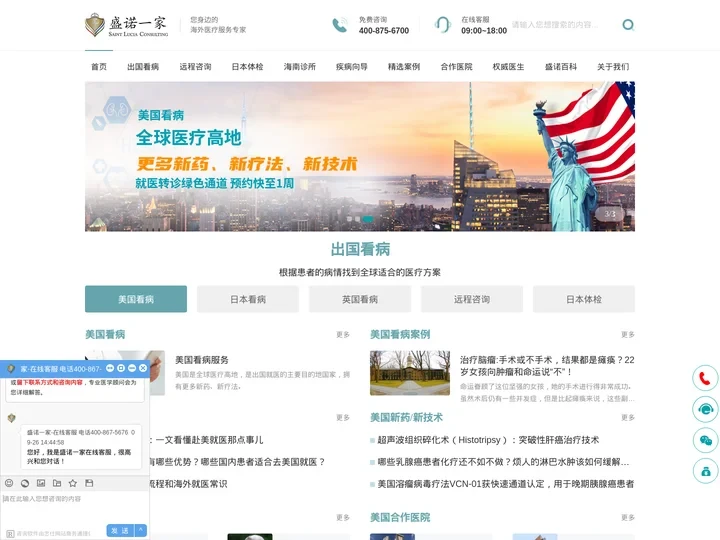Open the 首页 navigation item
The width and height of the screenshot is (720, 540).
point(99,67)
